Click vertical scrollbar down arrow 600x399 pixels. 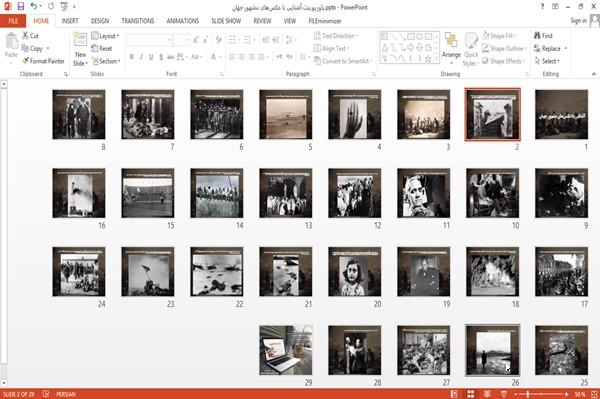[3, 382]
